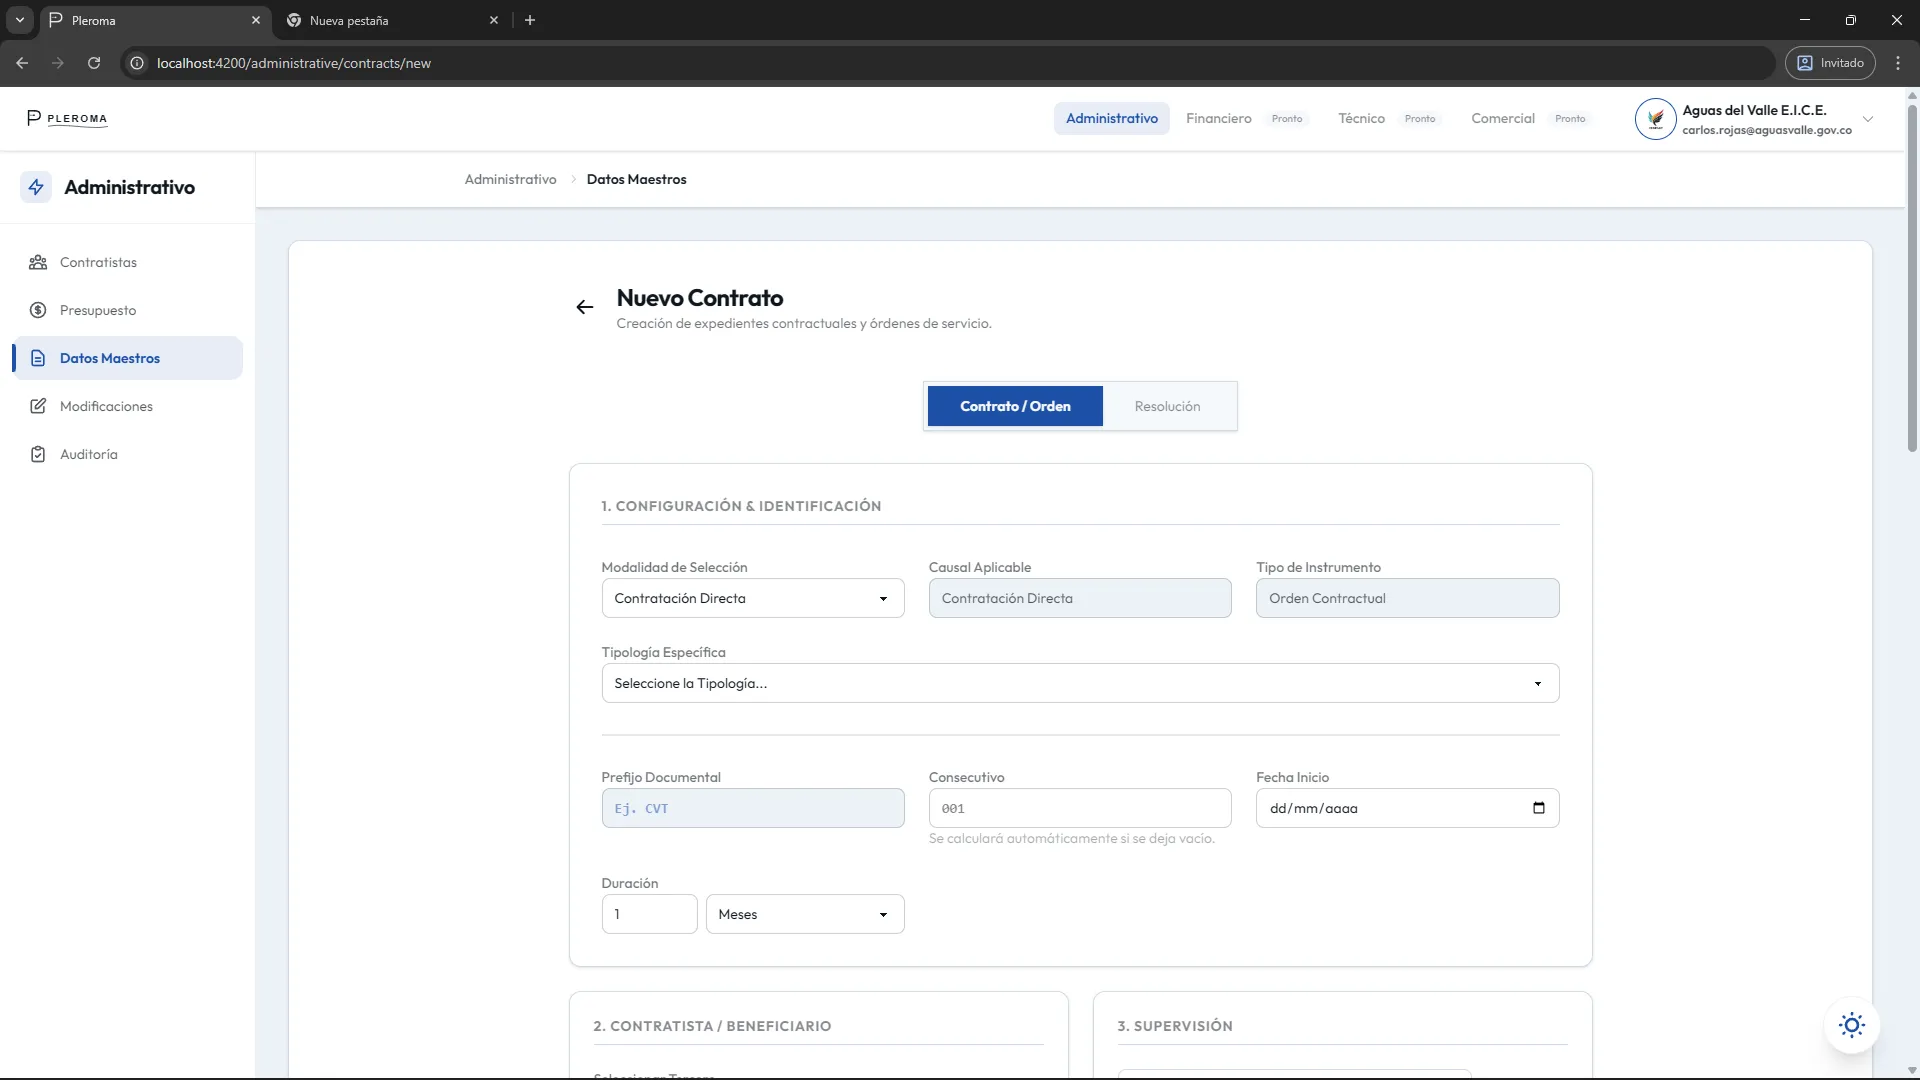Select the Contrato / Orden toggle option
The height and width of the screenshot is (1080, 1920).
[1015, 406]
